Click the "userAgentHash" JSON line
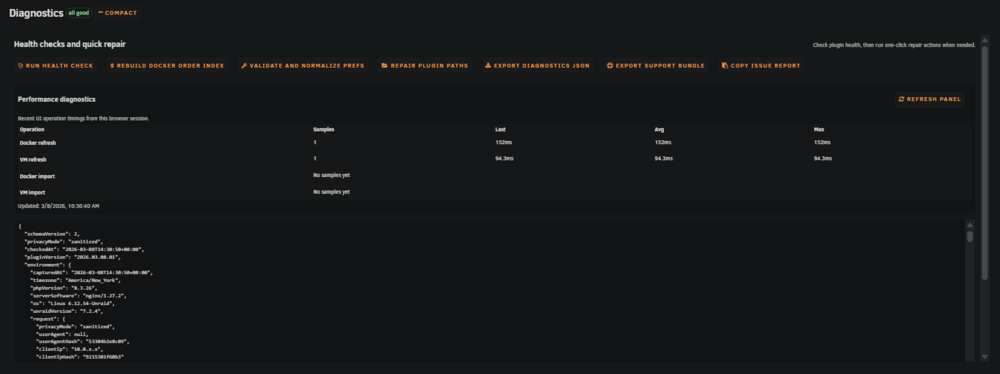This screenshot has height=374, width=1000. tap(82, 341)
